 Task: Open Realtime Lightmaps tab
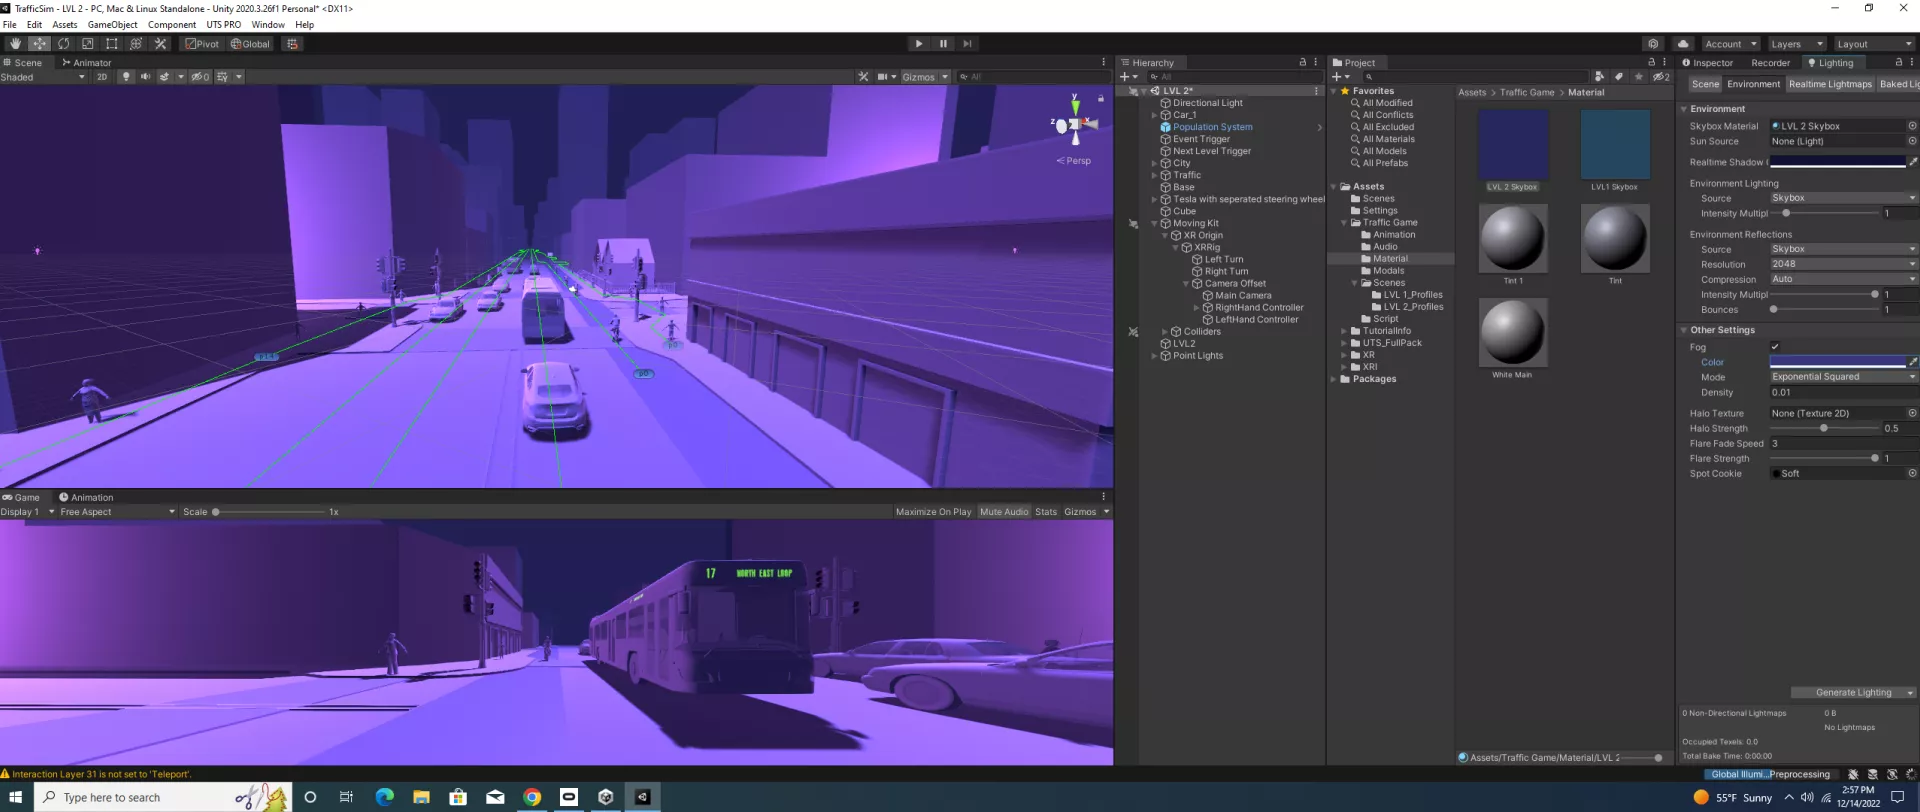(x=1830, y=84)
